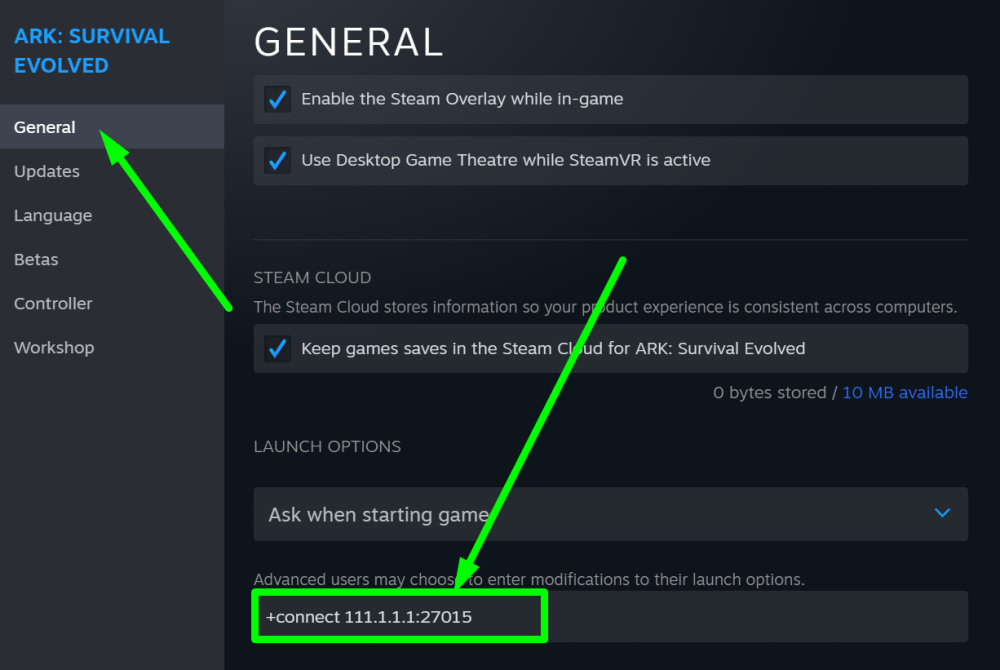1000x670 pixels.
Task: Click the +connect 111.1.1.1:27015 text
Action: (369, 617)
